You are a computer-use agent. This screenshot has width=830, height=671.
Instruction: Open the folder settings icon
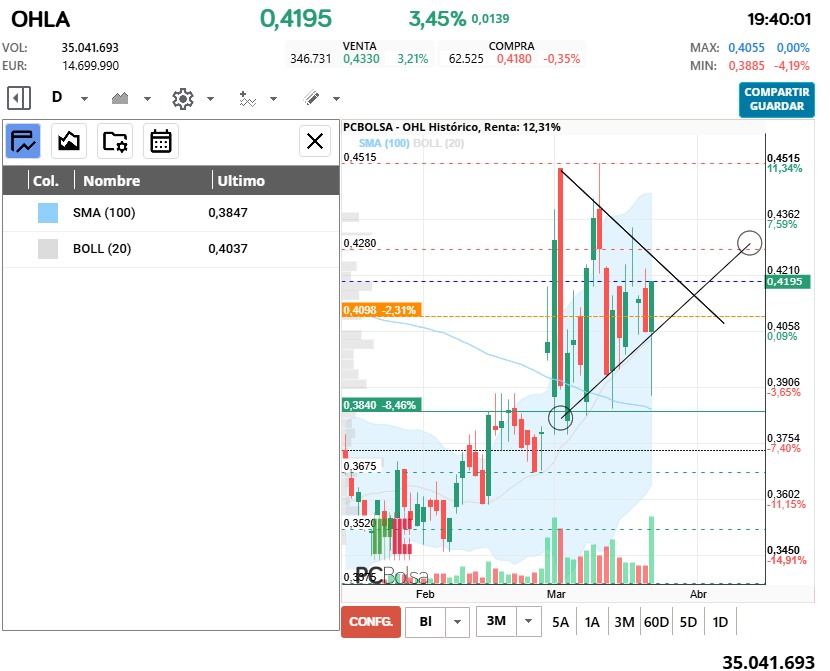tap(115, 141)
